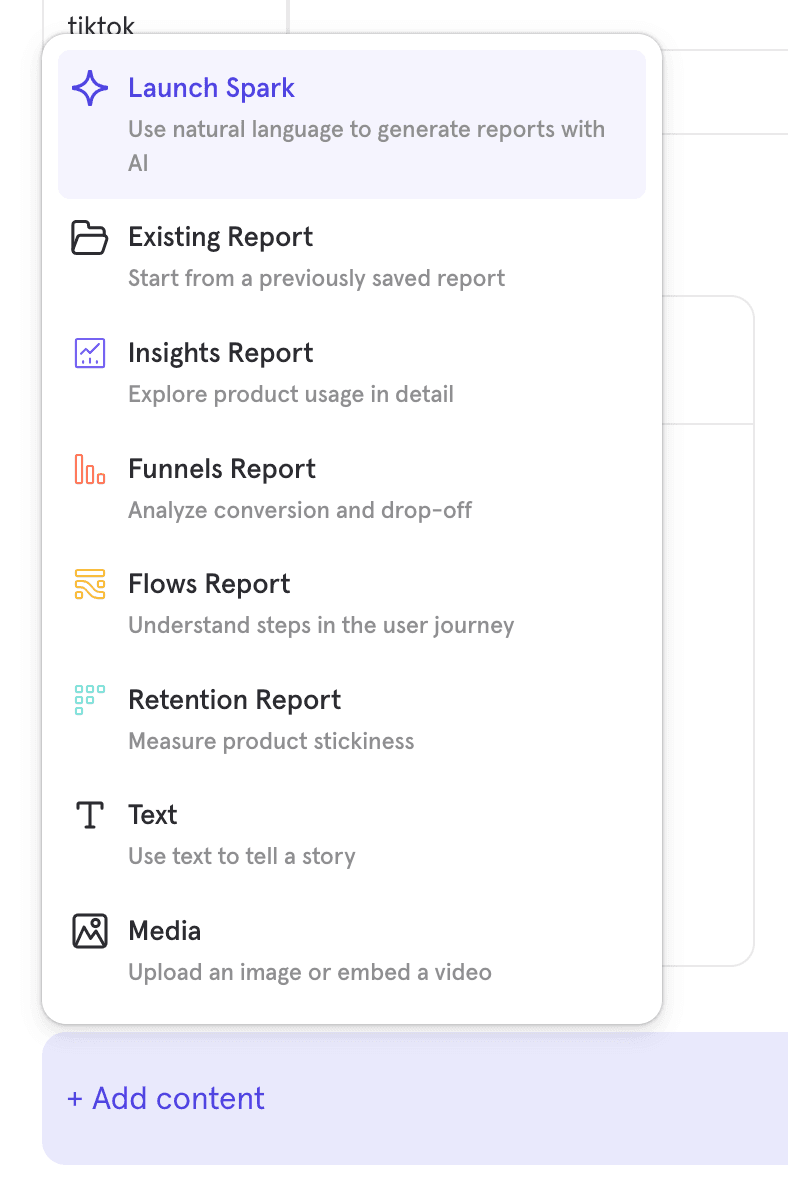This screenshot has height=1200, width=788.
Task: Click the Media image icon
Action: [89, 931]
